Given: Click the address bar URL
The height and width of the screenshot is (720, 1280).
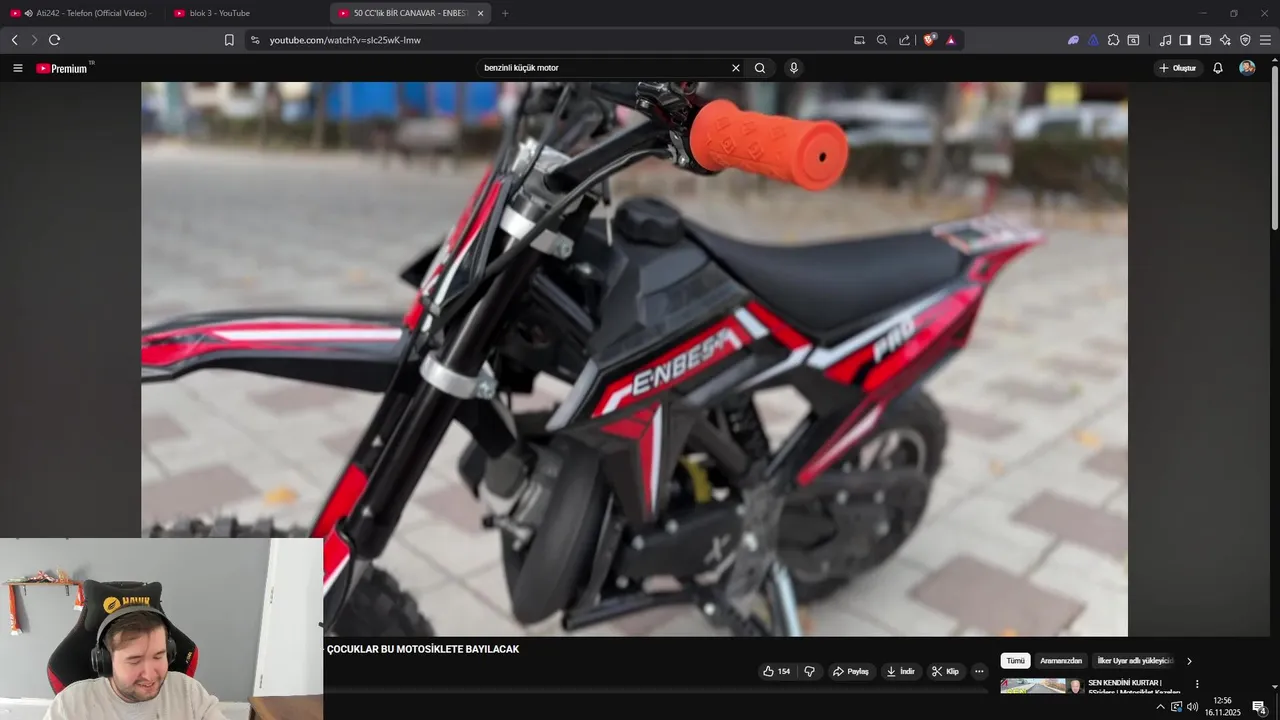Looking at the screenshot, I should point(345,40).
